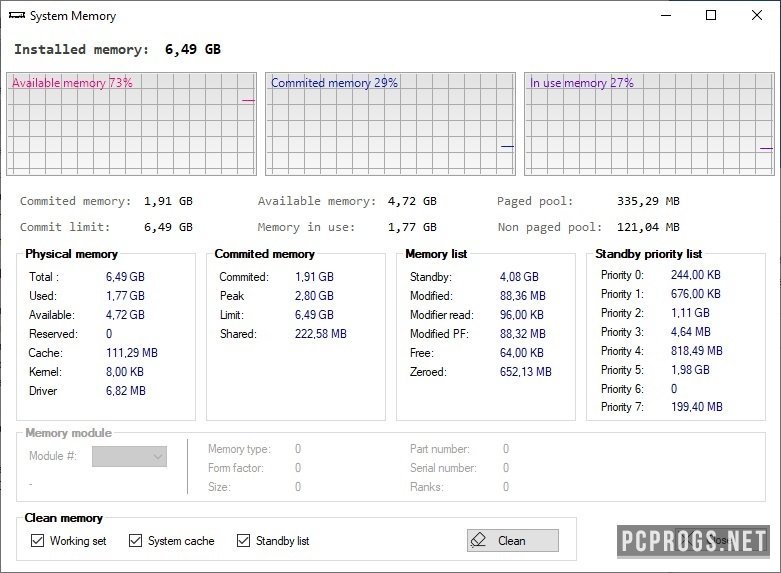Click Priority 0 value 244,00 KB
781x573 pixels.
tap(695, 275)
